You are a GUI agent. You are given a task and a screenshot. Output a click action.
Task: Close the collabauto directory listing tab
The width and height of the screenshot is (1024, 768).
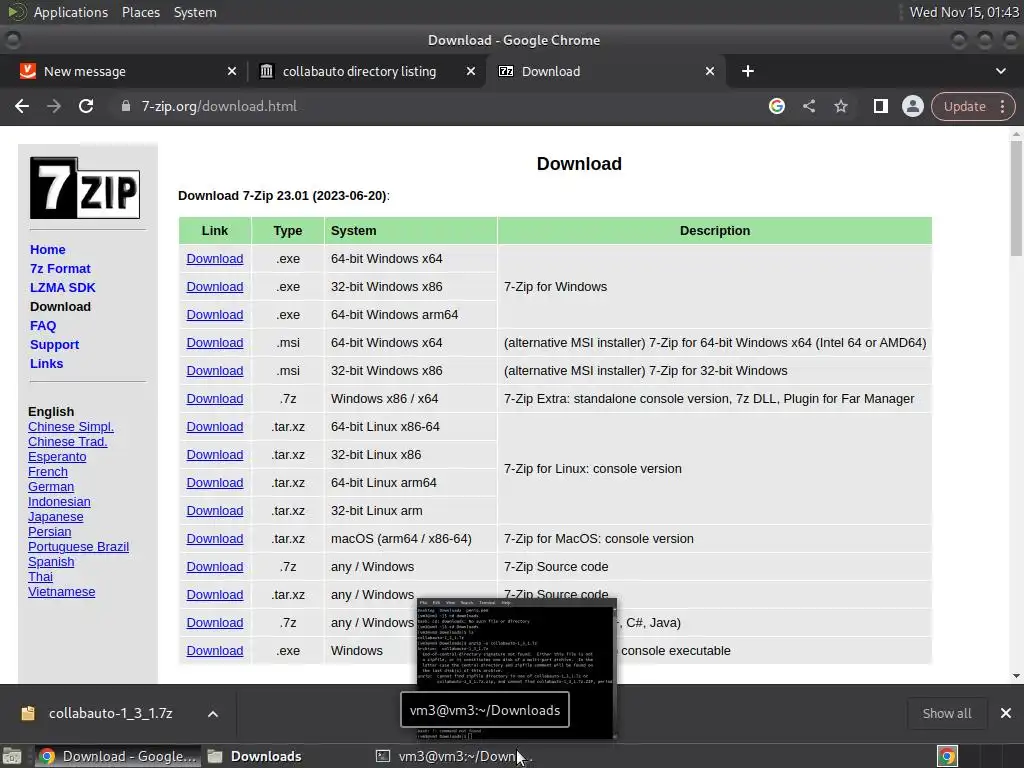tap(471, 71)
